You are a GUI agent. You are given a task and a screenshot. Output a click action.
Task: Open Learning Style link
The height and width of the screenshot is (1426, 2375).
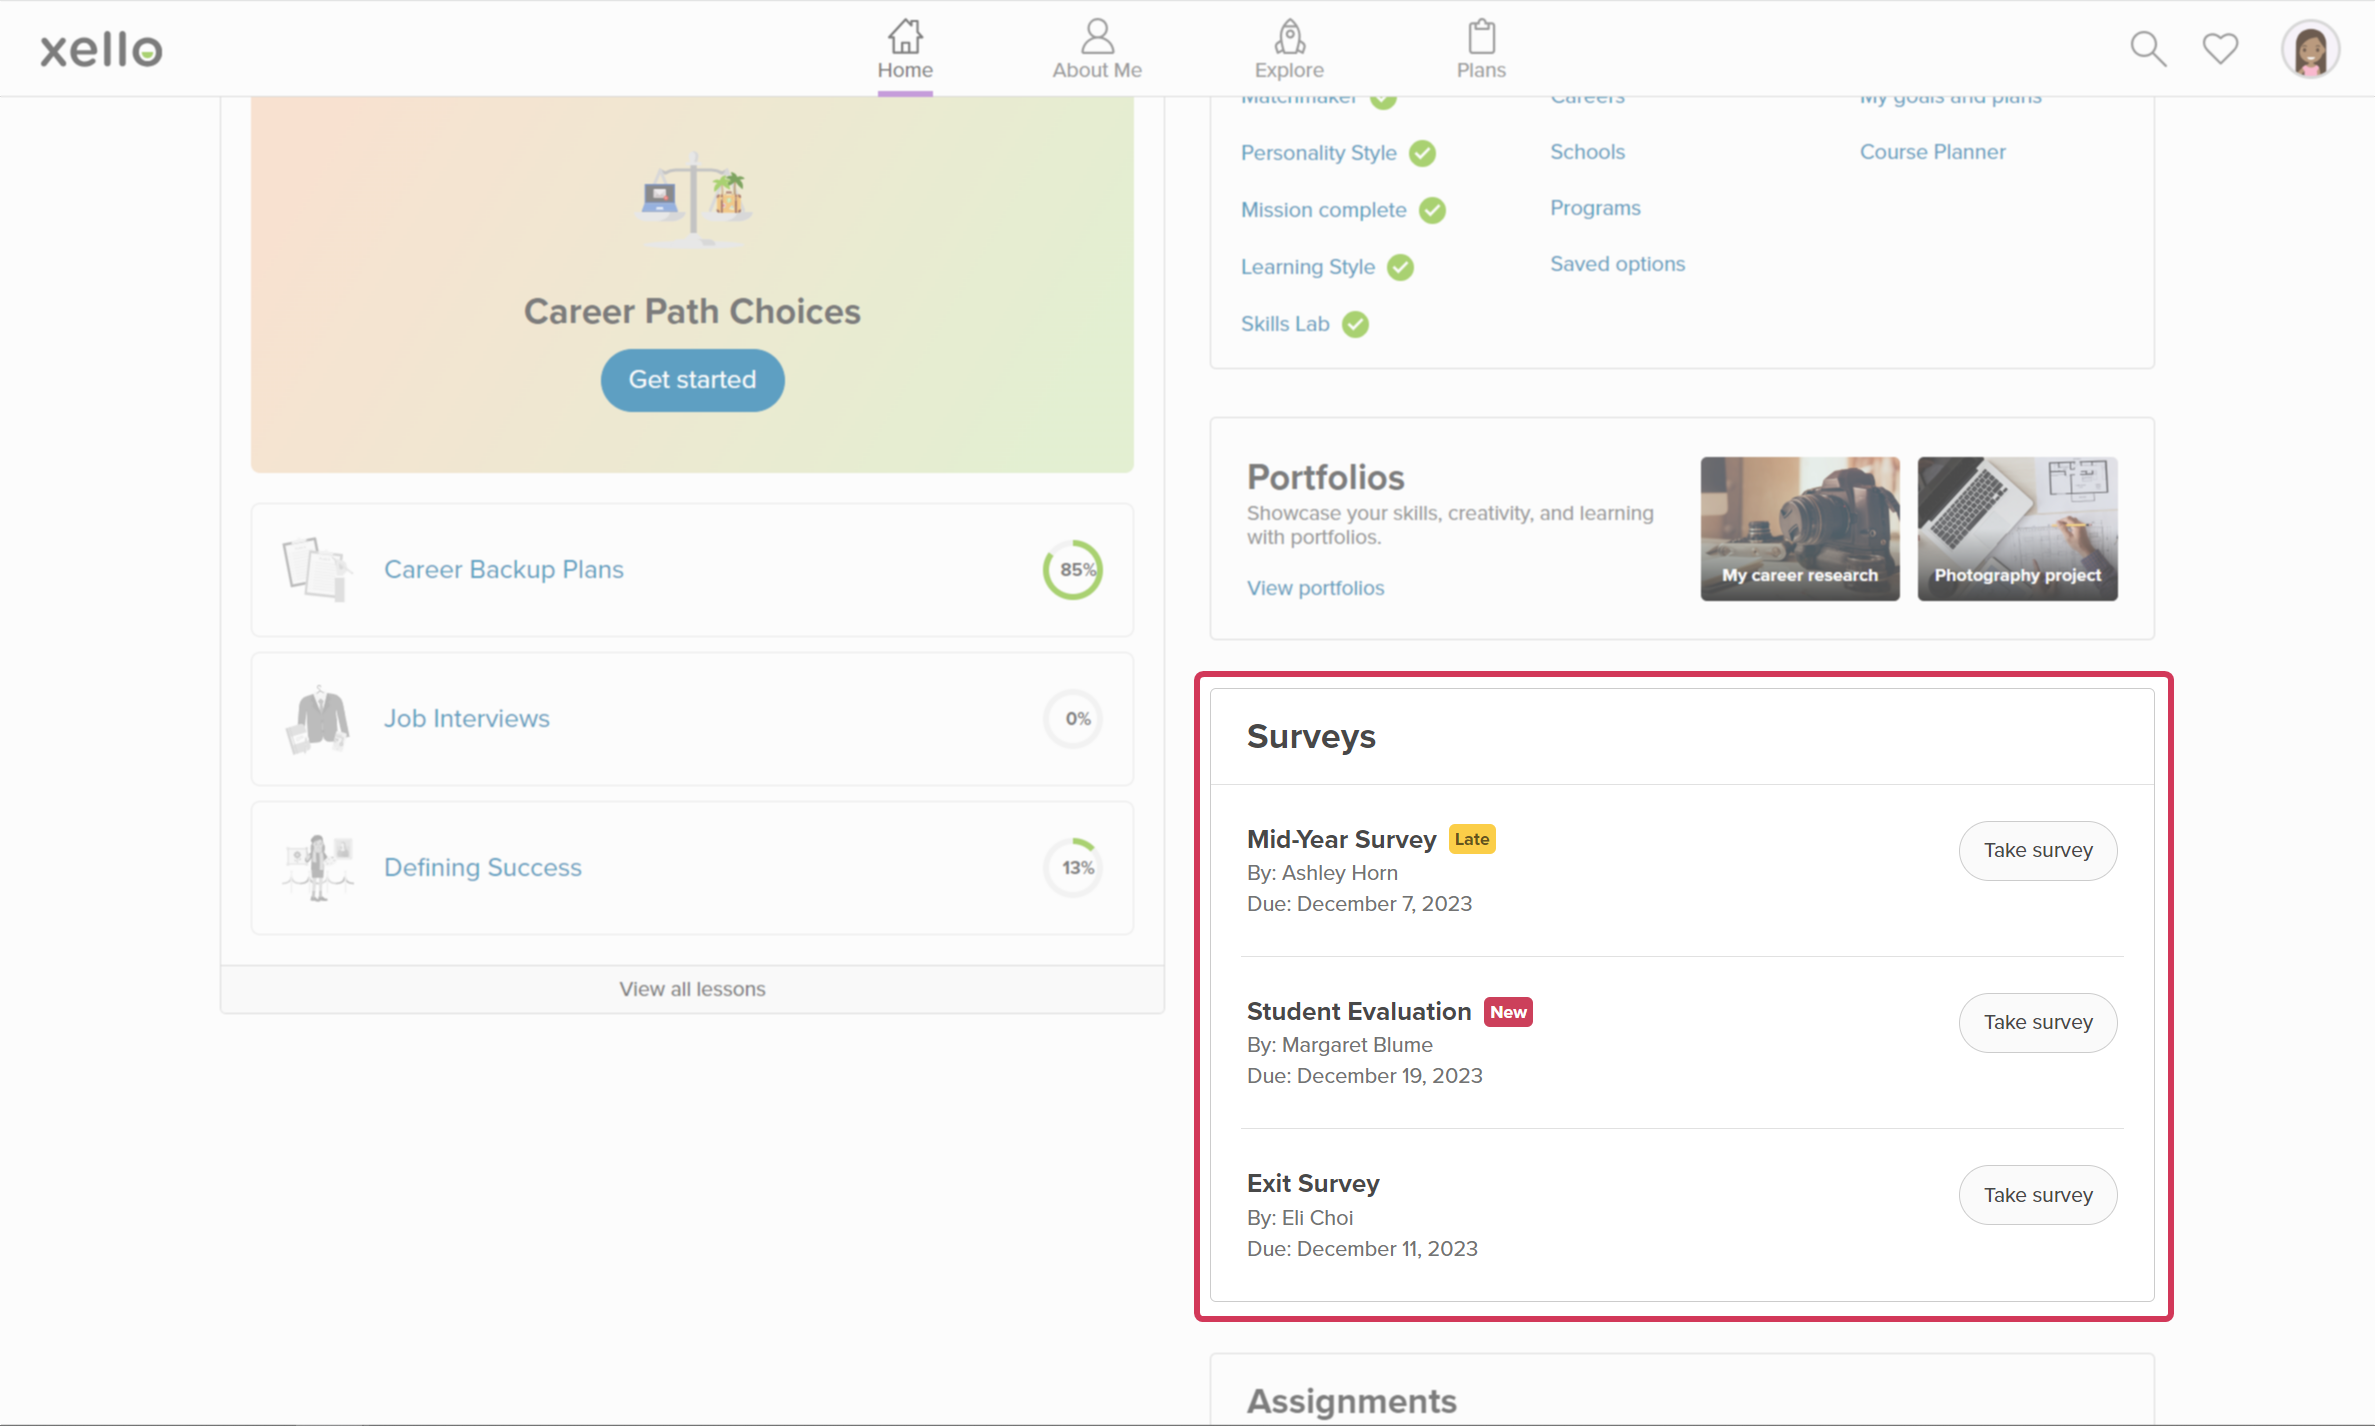tap(1308, 267)
